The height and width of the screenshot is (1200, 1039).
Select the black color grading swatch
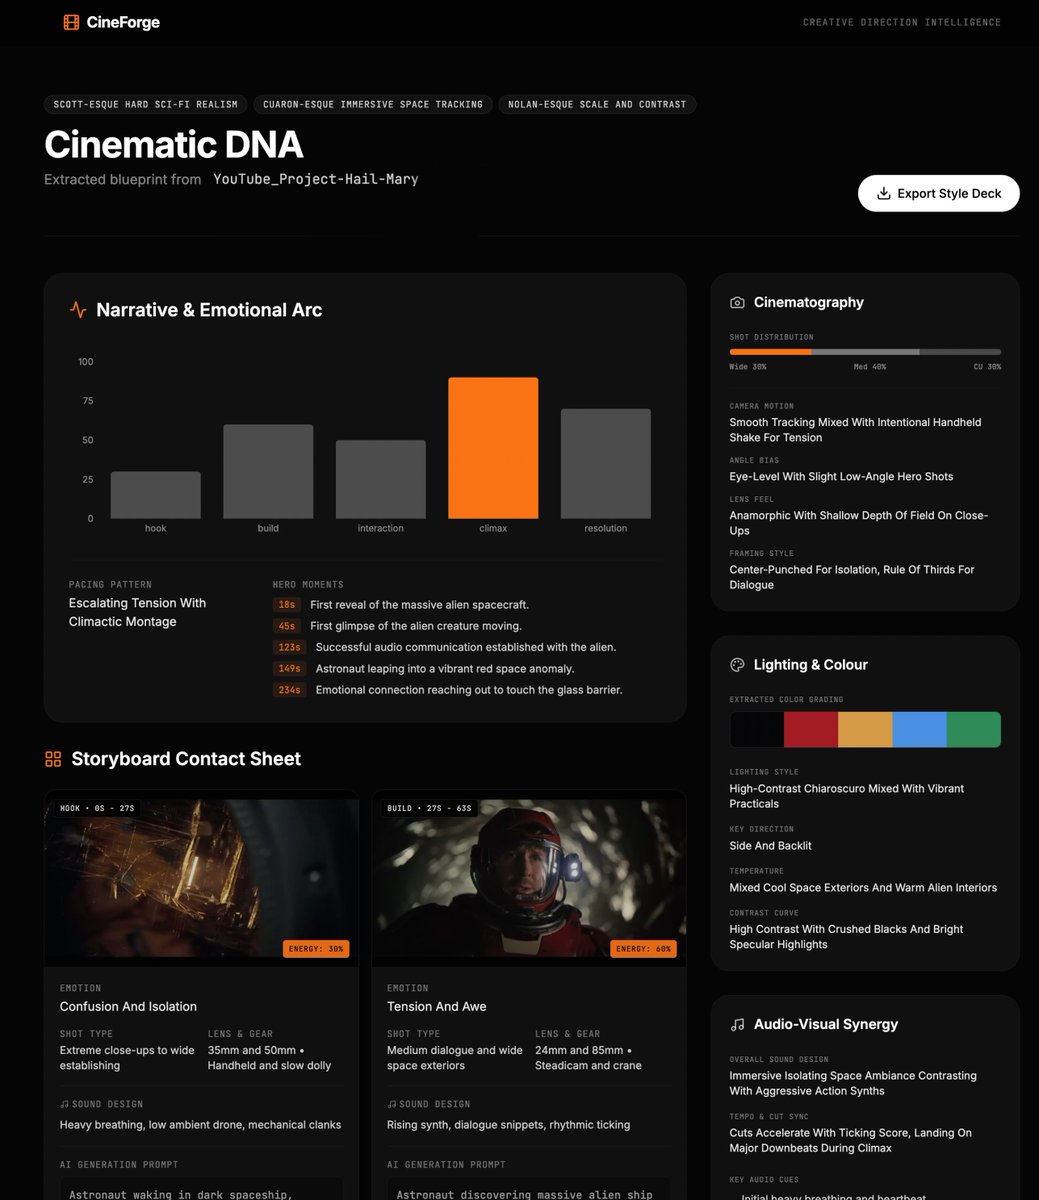[757, 730]
